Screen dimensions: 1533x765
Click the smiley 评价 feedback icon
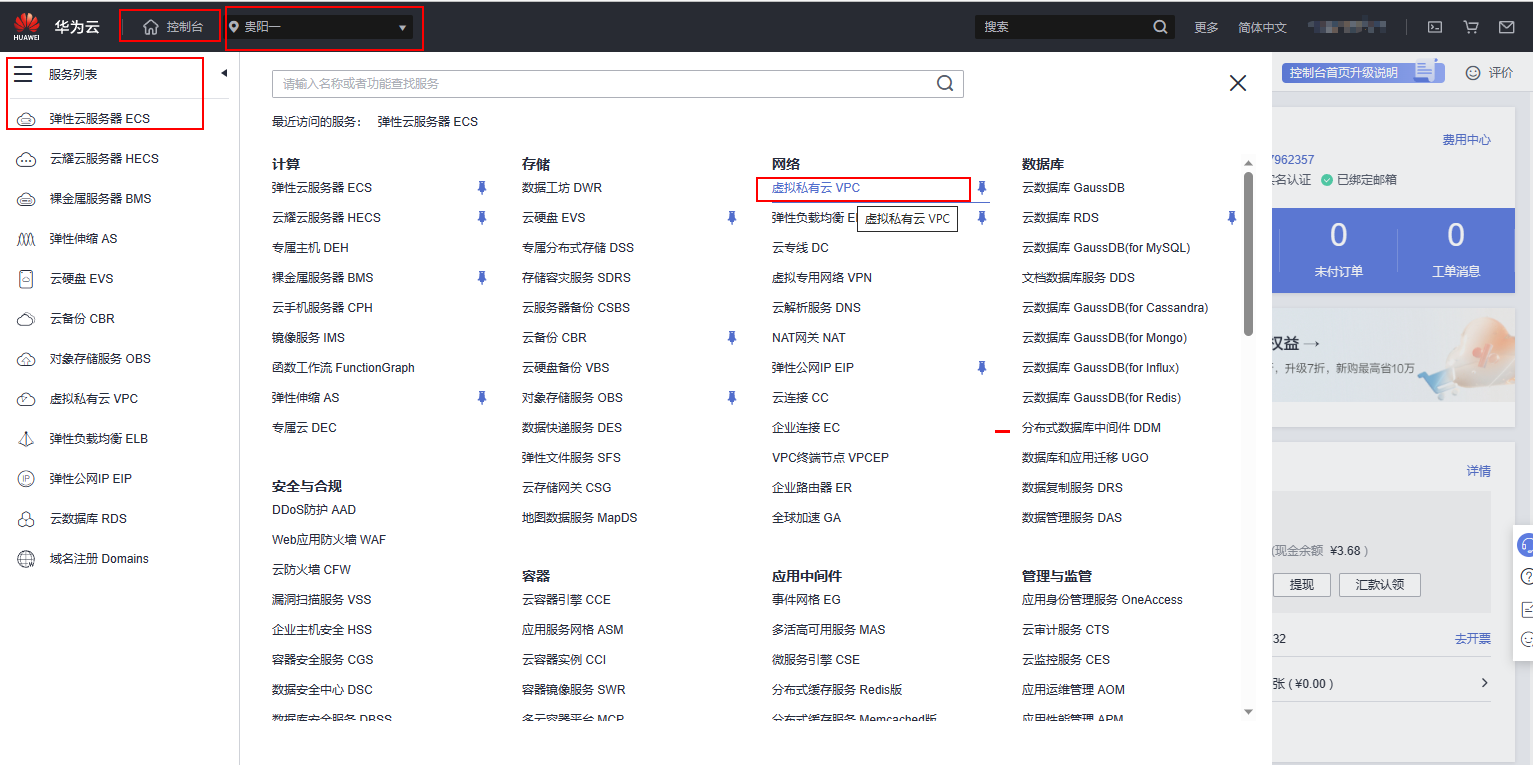(1472, 73)
